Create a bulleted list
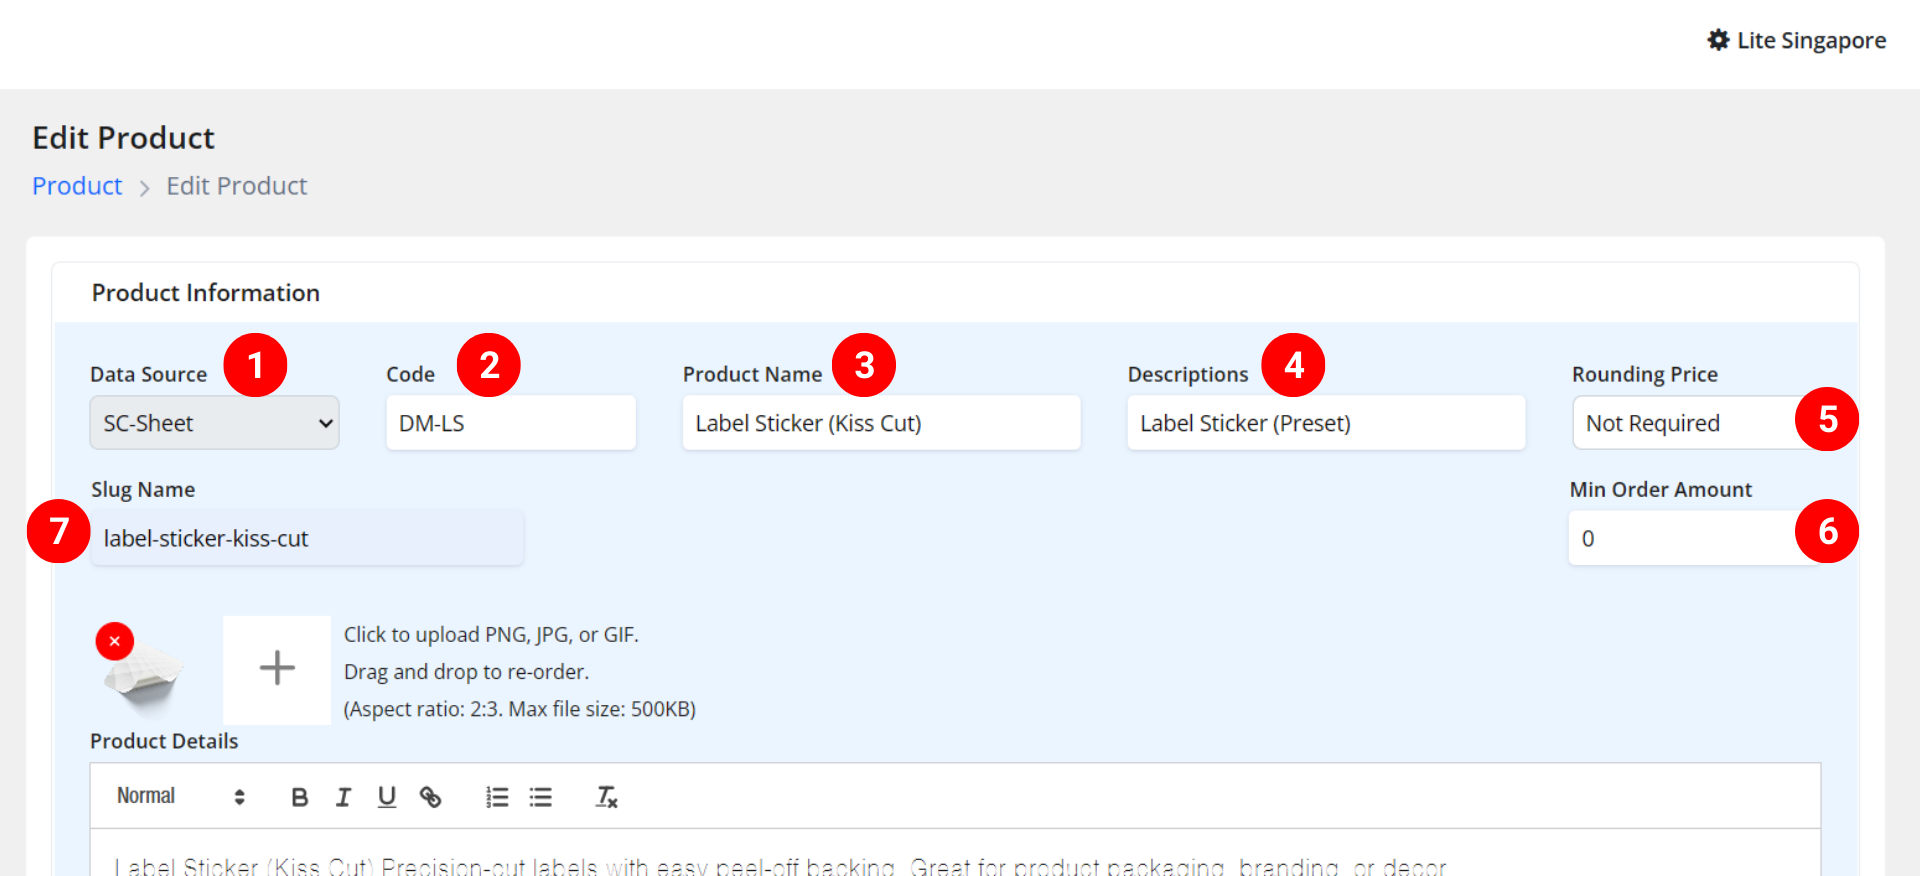 click(x=541, y=797)
